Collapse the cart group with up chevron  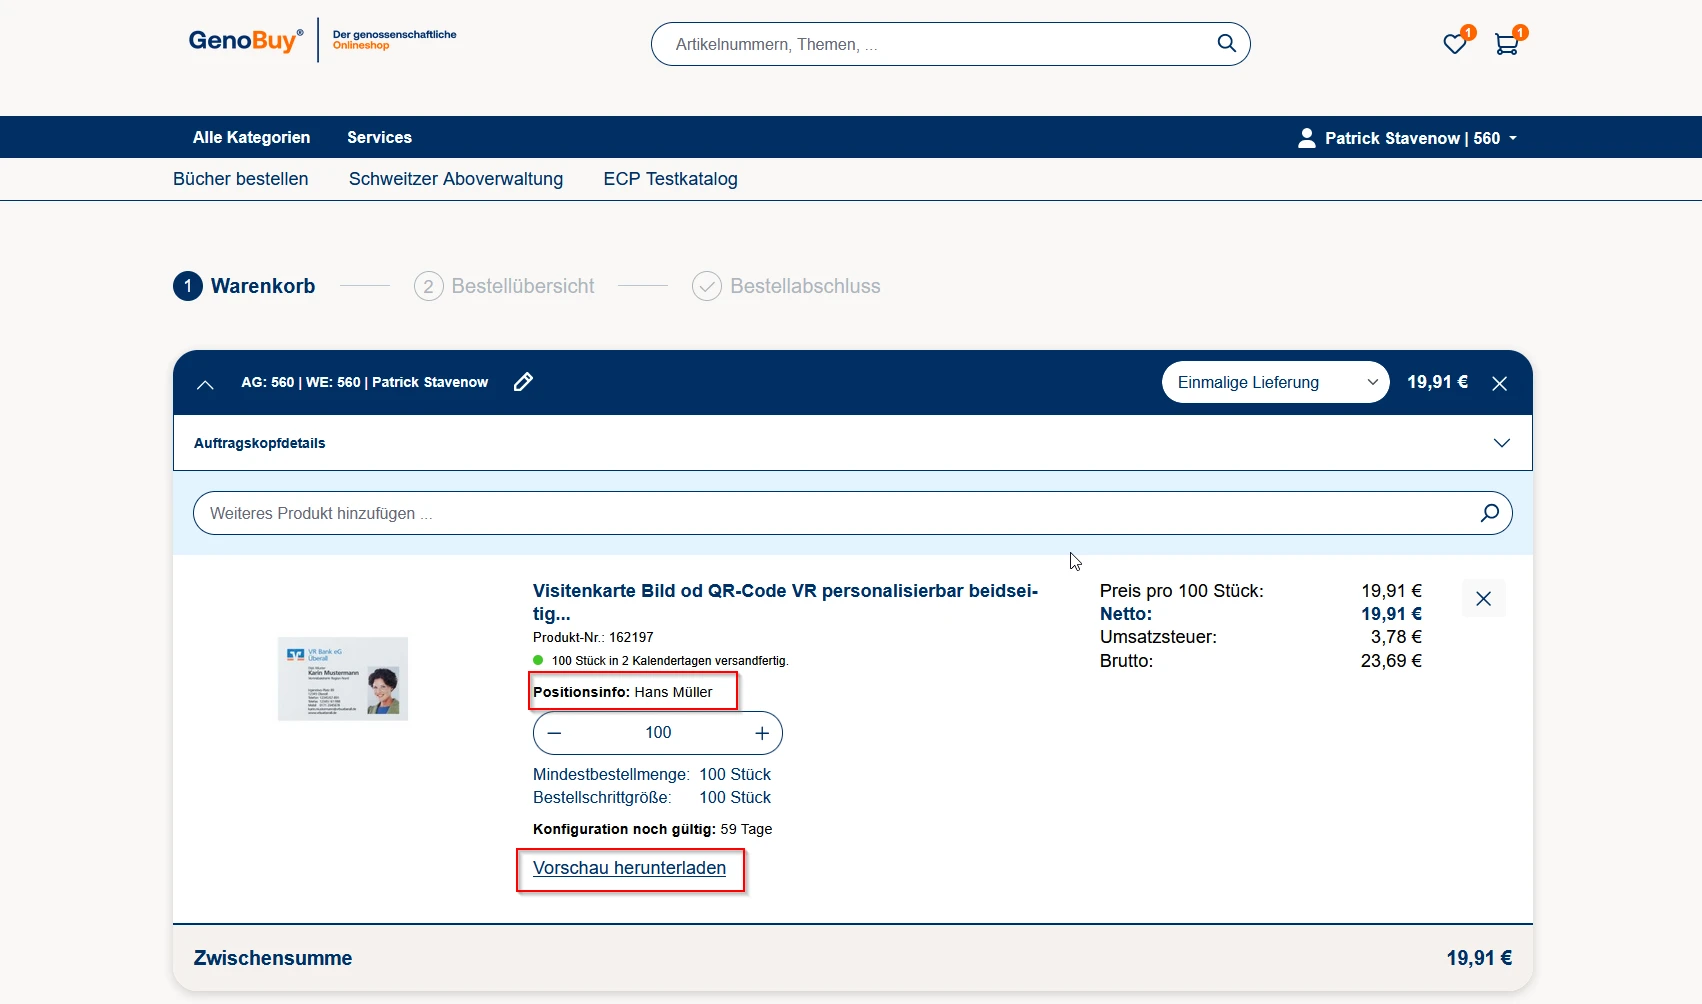(x=205, y=384)
